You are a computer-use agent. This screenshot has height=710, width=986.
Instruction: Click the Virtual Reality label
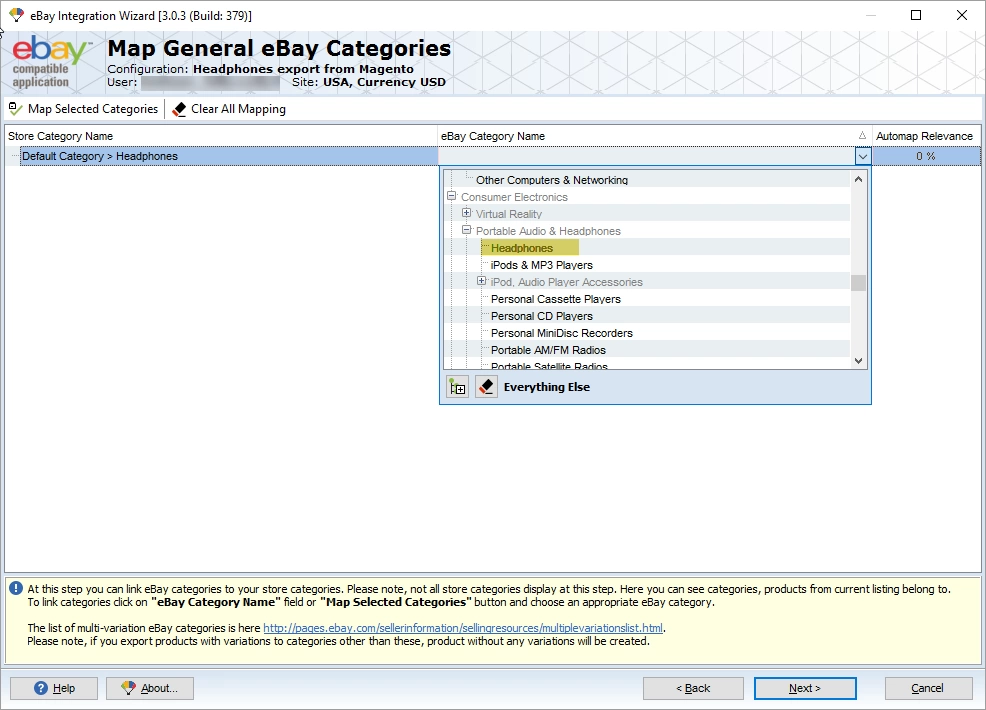(509, 214)
